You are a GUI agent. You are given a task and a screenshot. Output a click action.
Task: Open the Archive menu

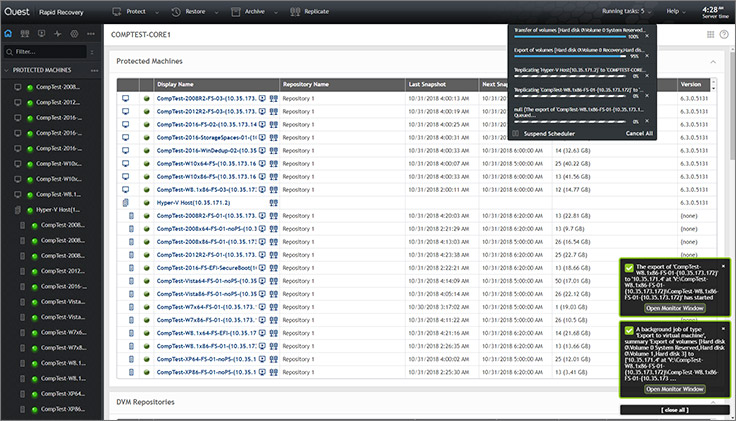(254, 12)
